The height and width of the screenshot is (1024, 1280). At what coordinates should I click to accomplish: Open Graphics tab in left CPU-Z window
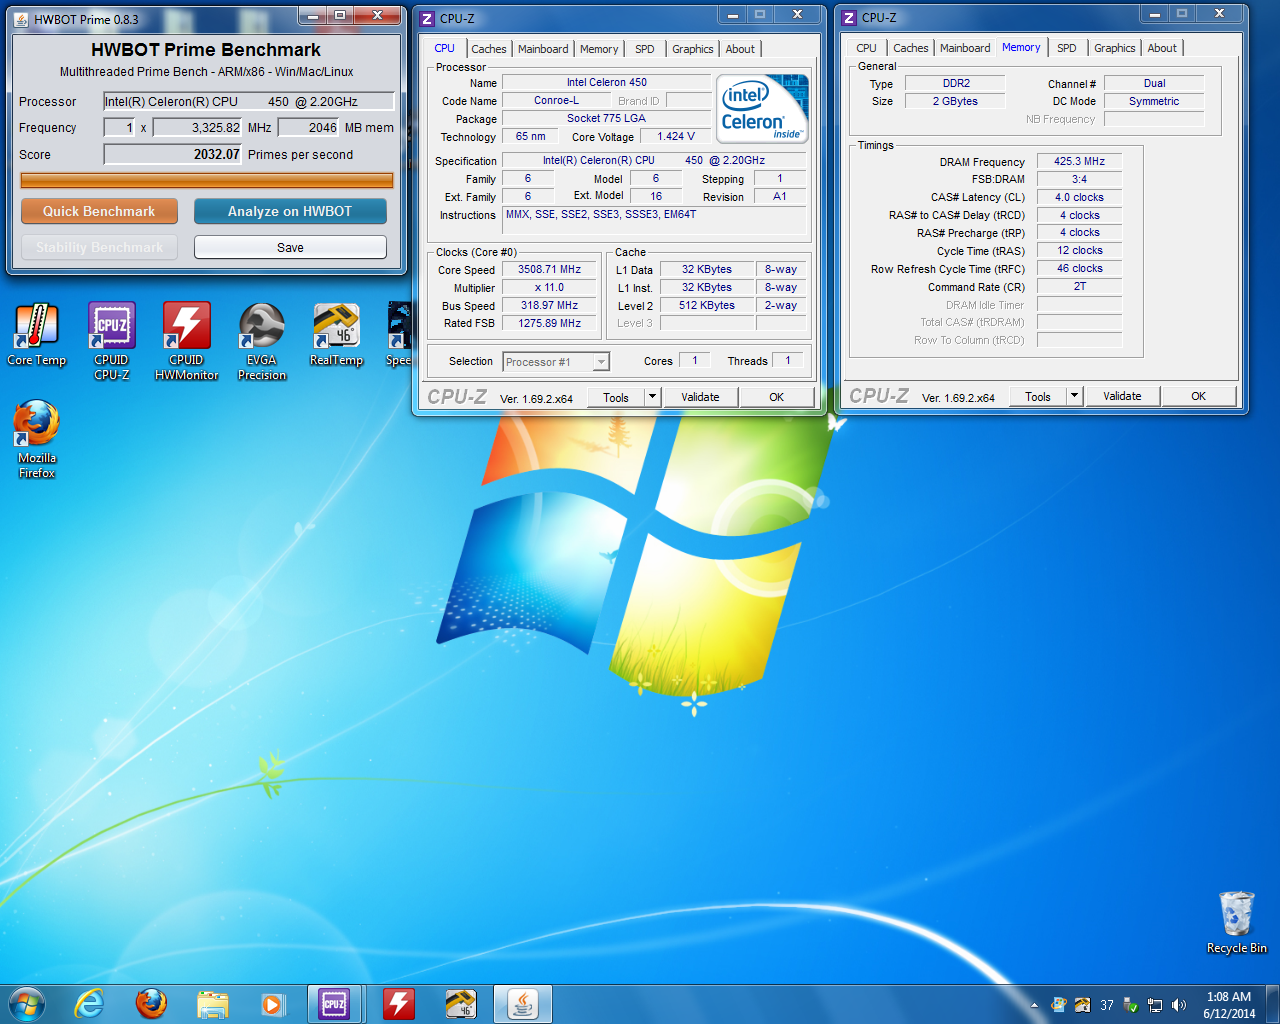click(693, 49)
